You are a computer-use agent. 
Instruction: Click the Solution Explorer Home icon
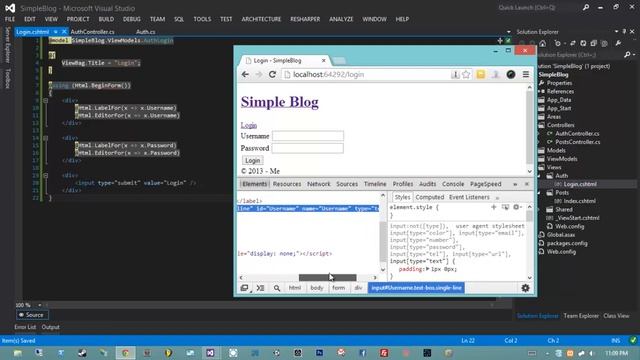(543, 43)
